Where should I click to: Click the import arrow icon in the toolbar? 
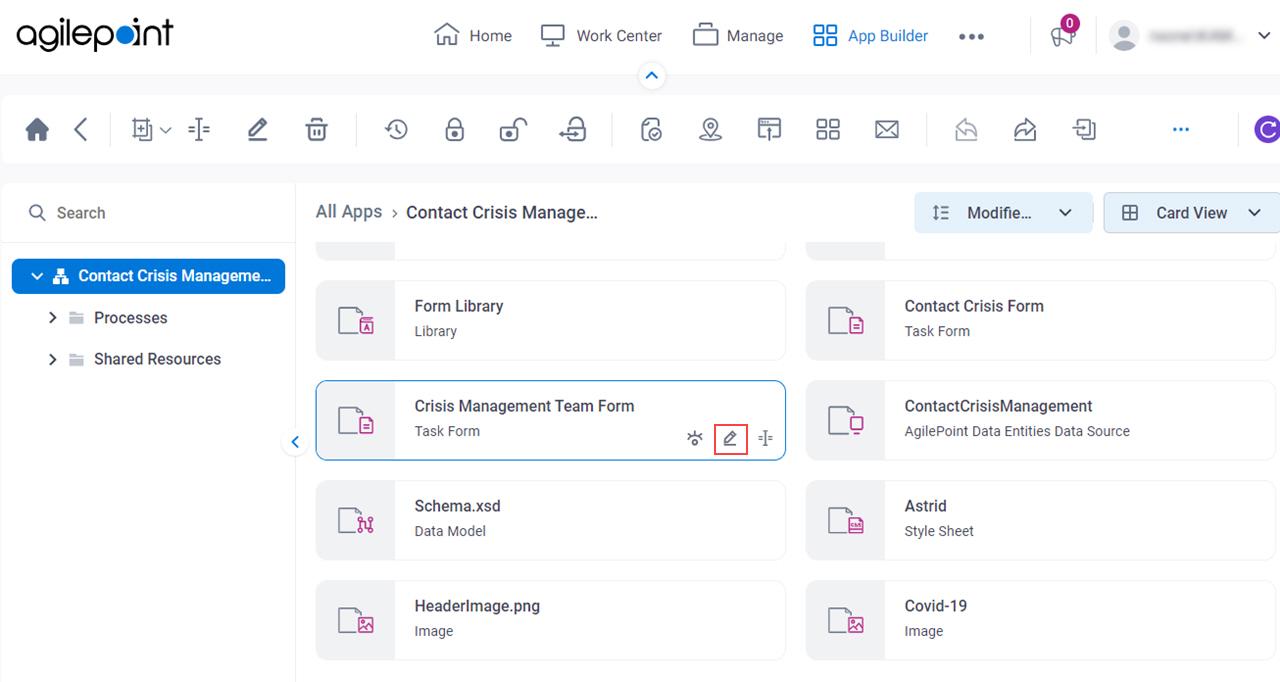pyautogui.click(x=1084, y=129)
